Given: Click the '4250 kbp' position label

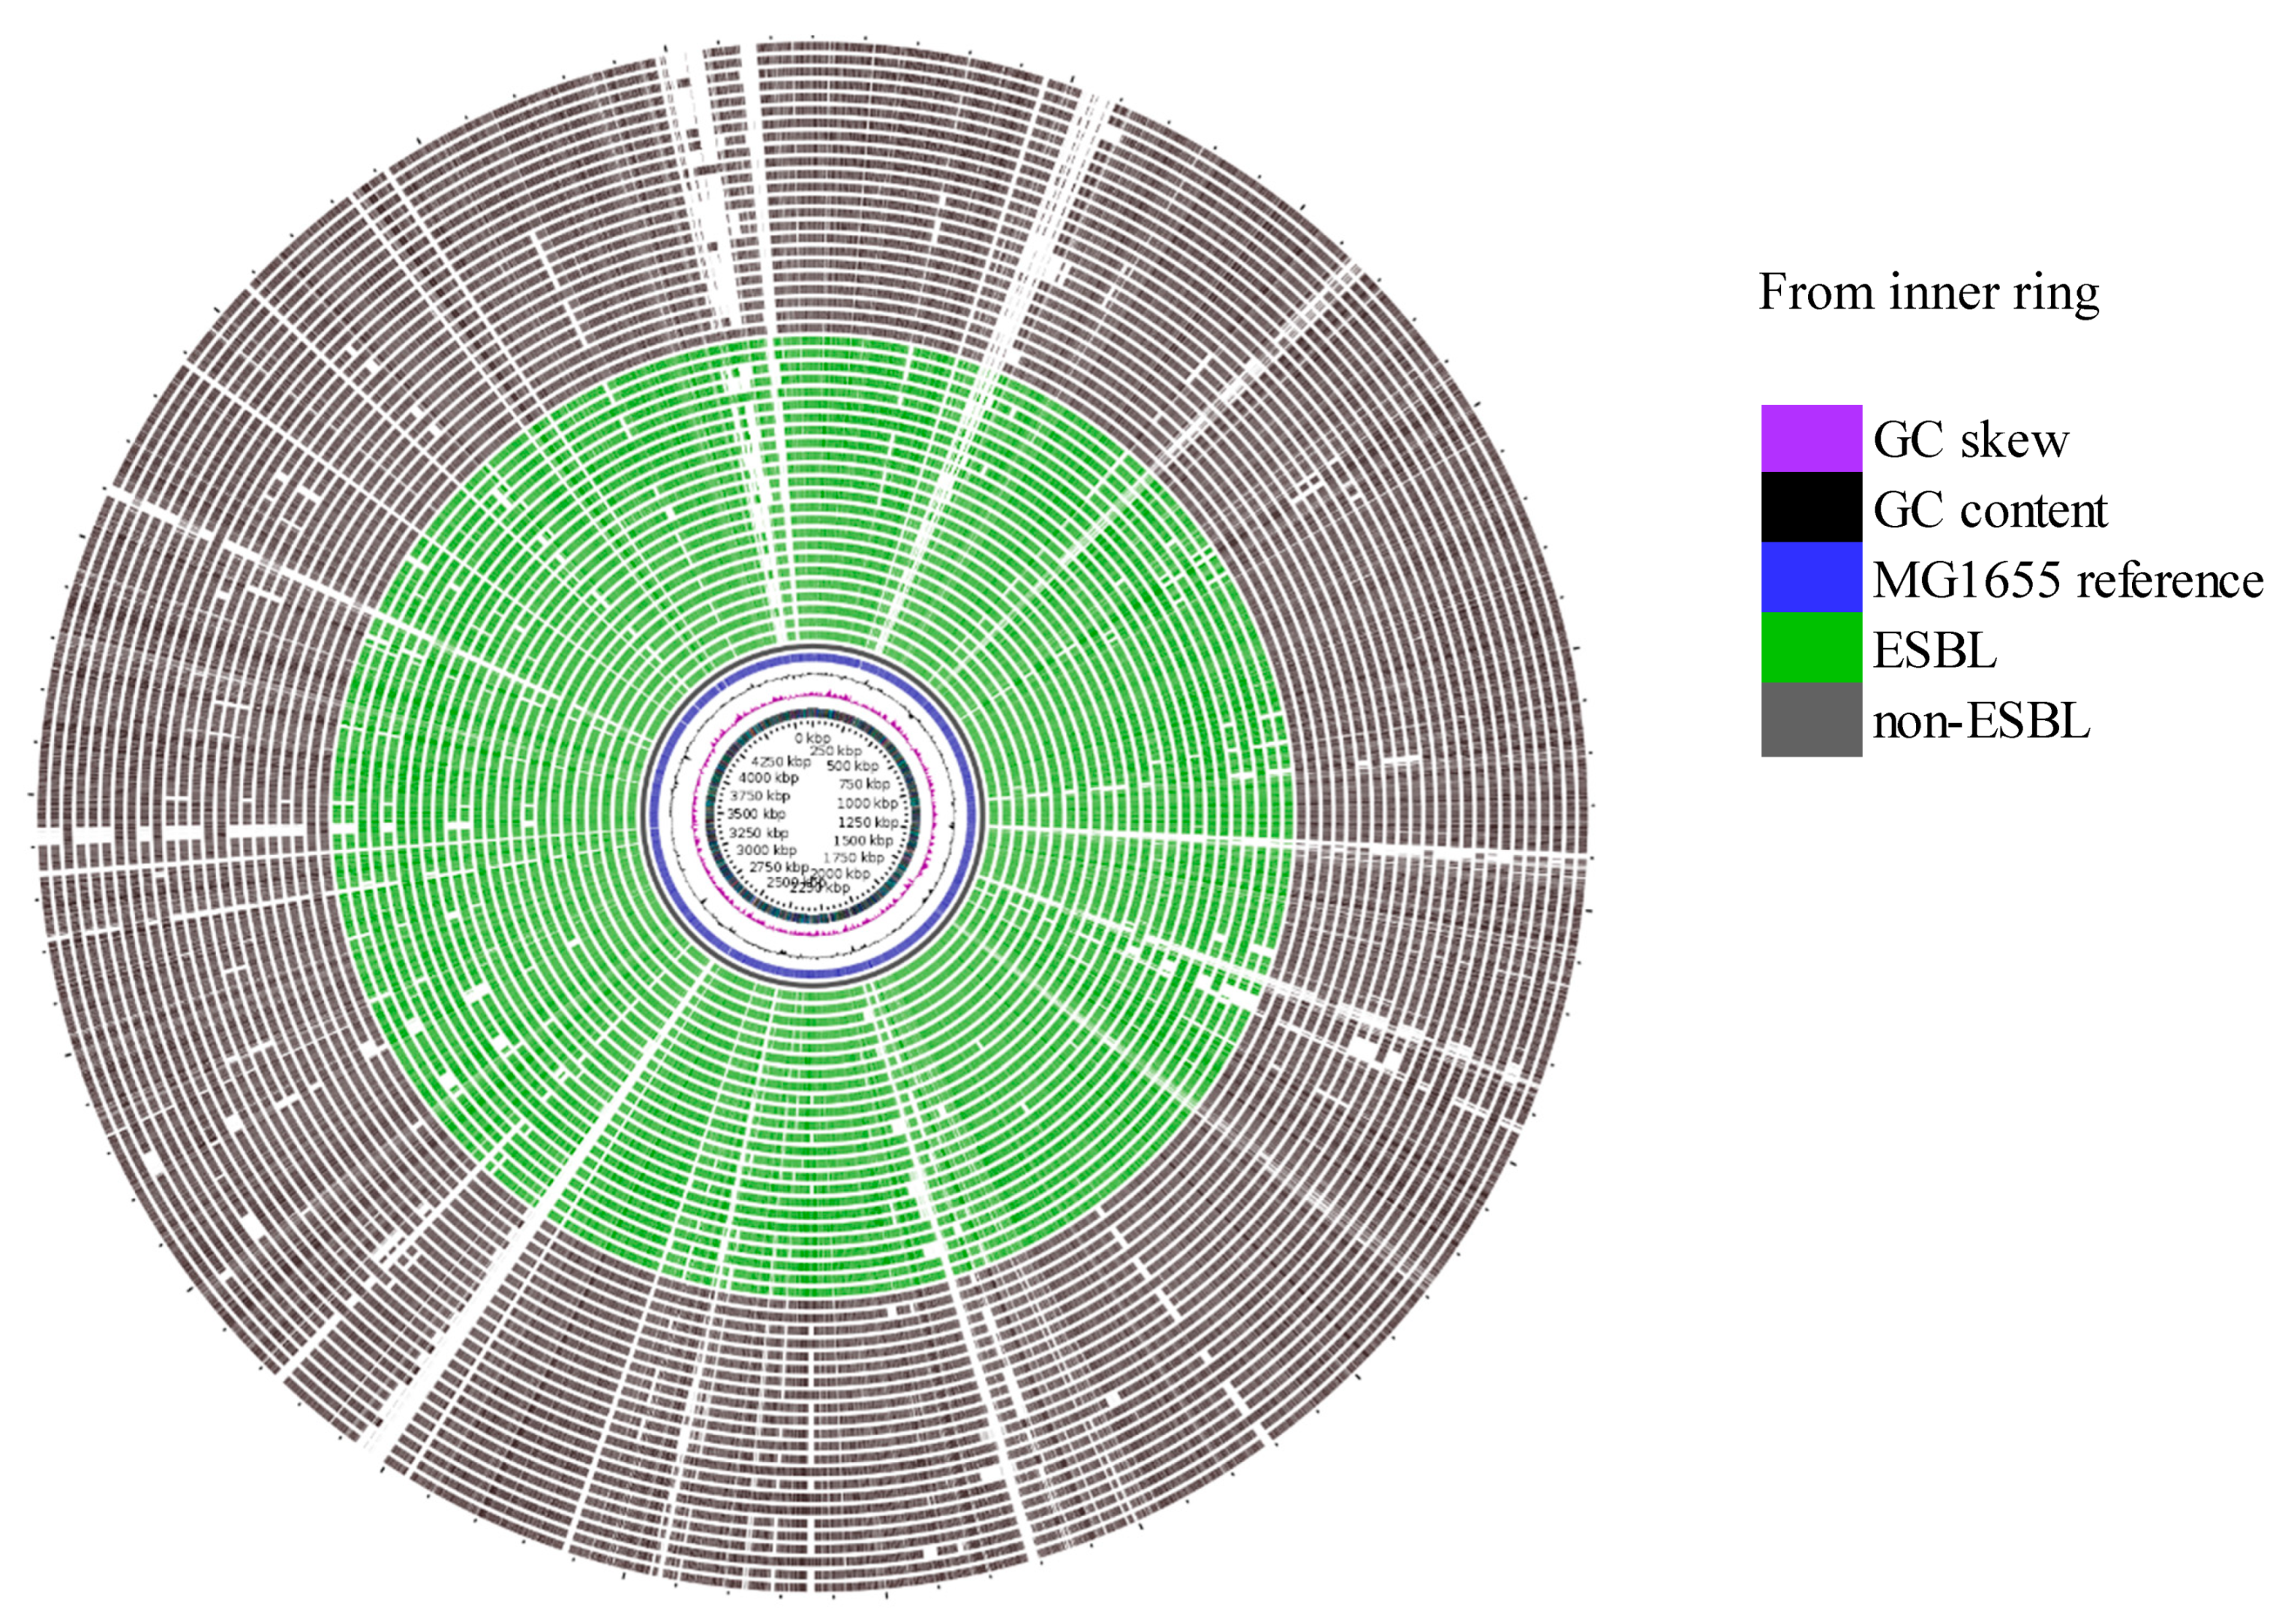Looking at the screenshot, I should (x=780, y=762).
